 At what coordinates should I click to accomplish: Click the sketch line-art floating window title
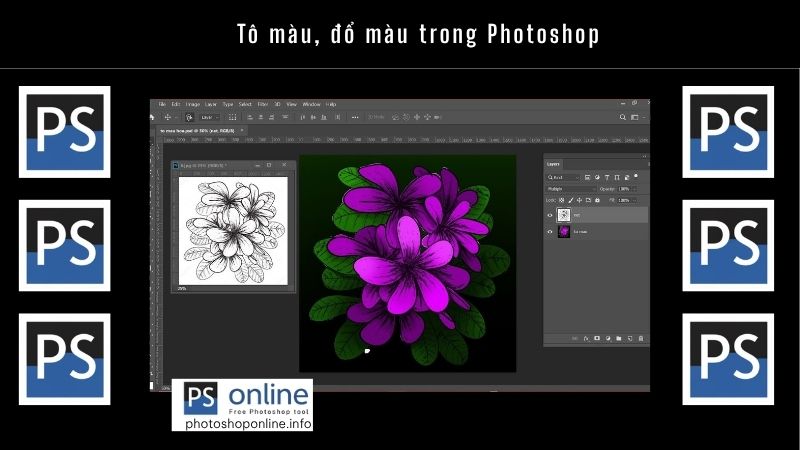click(x=204, y=165)
